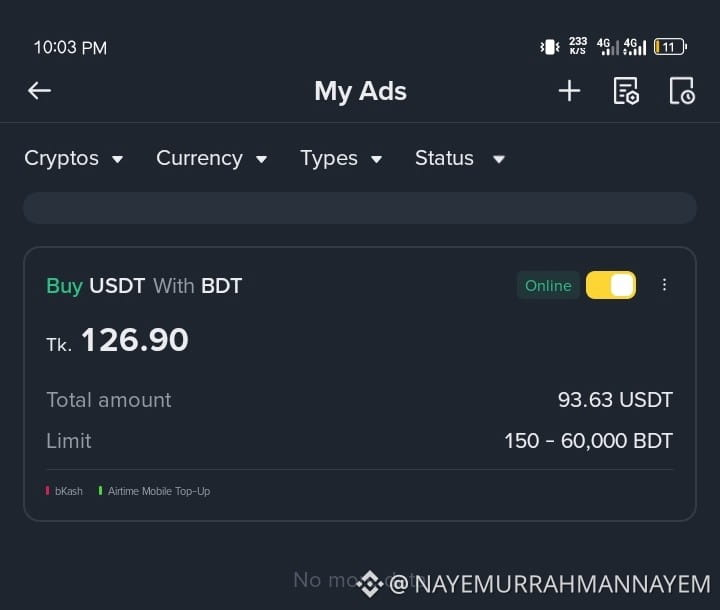Tap the Online status badge
Image resolution: width=720 pixels, height=610 pixels.
click(548, 286)
